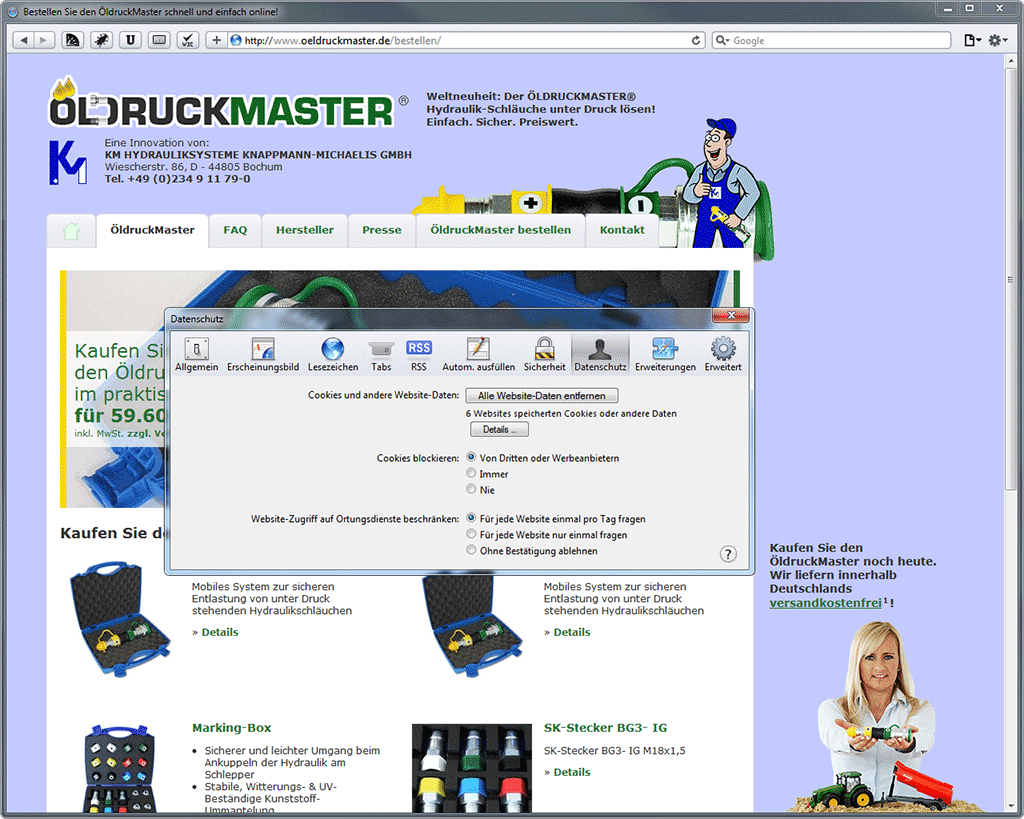Select the Datenschutz preferences pane
This screenshot has width=1024, height=819.
point(600,354)
